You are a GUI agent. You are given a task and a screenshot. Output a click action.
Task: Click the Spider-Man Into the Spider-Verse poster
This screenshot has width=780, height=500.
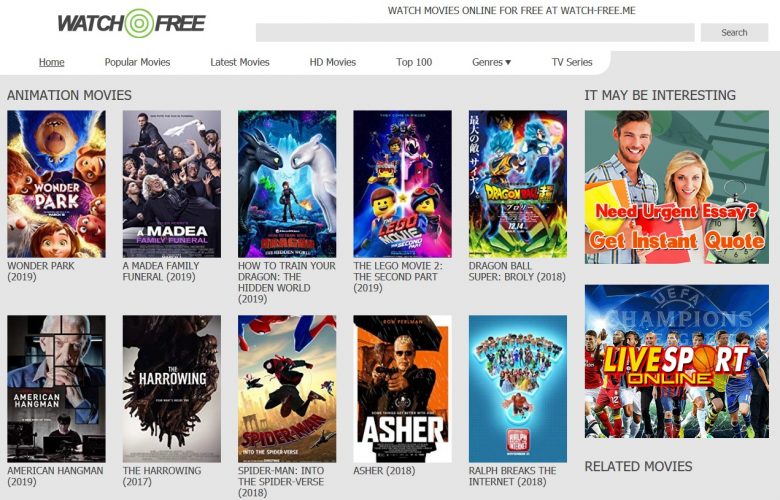point(287,389)
